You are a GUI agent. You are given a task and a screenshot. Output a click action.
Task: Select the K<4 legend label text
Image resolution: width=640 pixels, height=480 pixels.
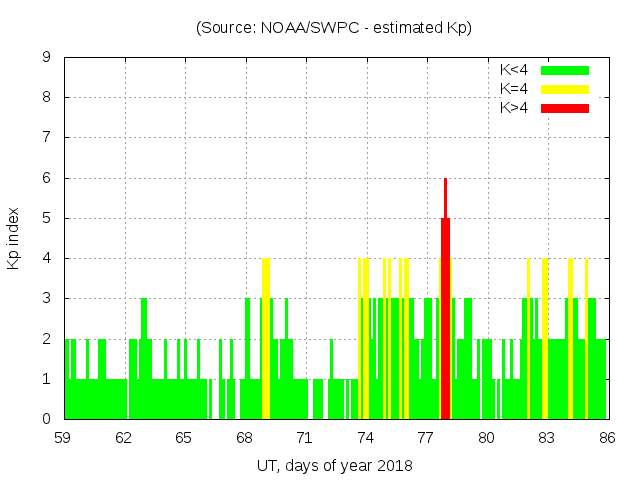coord(514,70)
